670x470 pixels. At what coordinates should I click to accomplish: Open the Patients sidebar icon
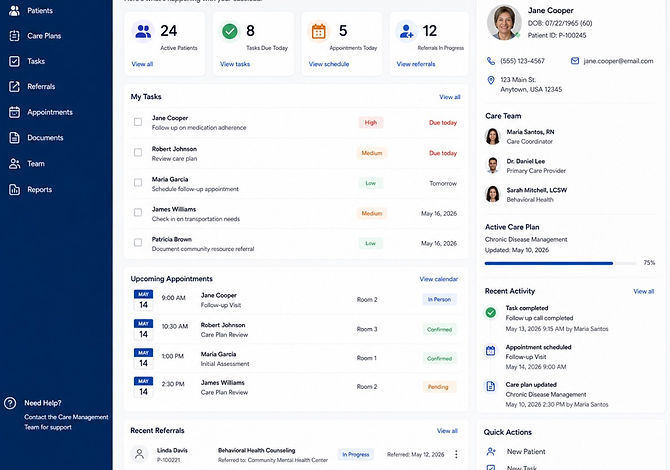pyautogui.click(x=15, y=11)
